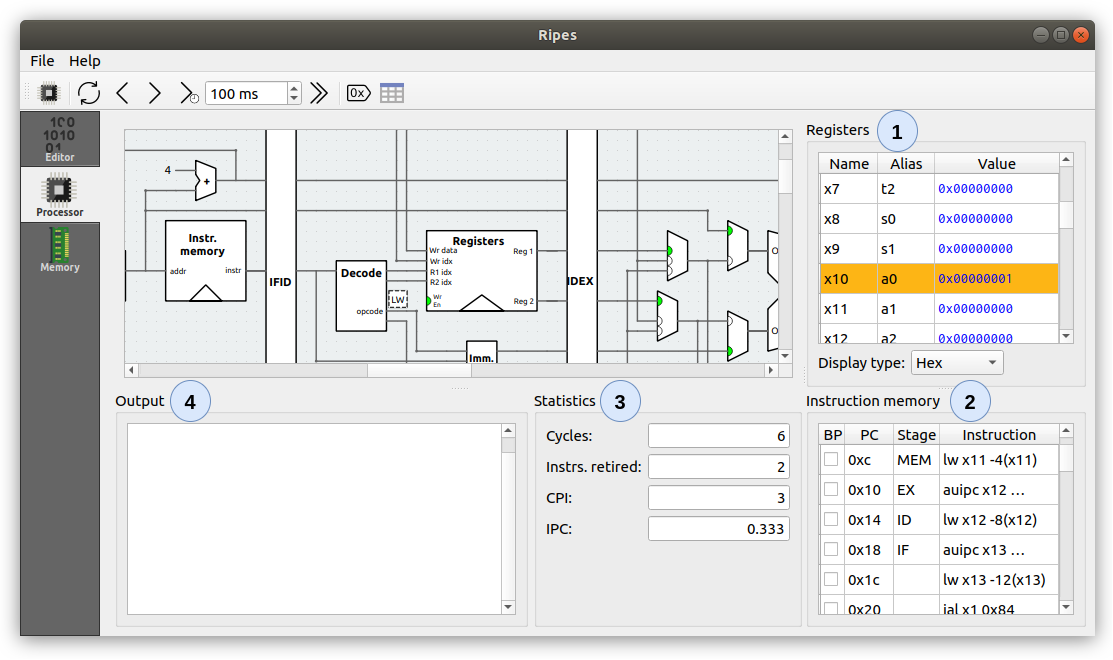Increase the clock interval with the spinner up arrow
The width and height of the screenshot is (1113, 660).
(x=294, y=88)
